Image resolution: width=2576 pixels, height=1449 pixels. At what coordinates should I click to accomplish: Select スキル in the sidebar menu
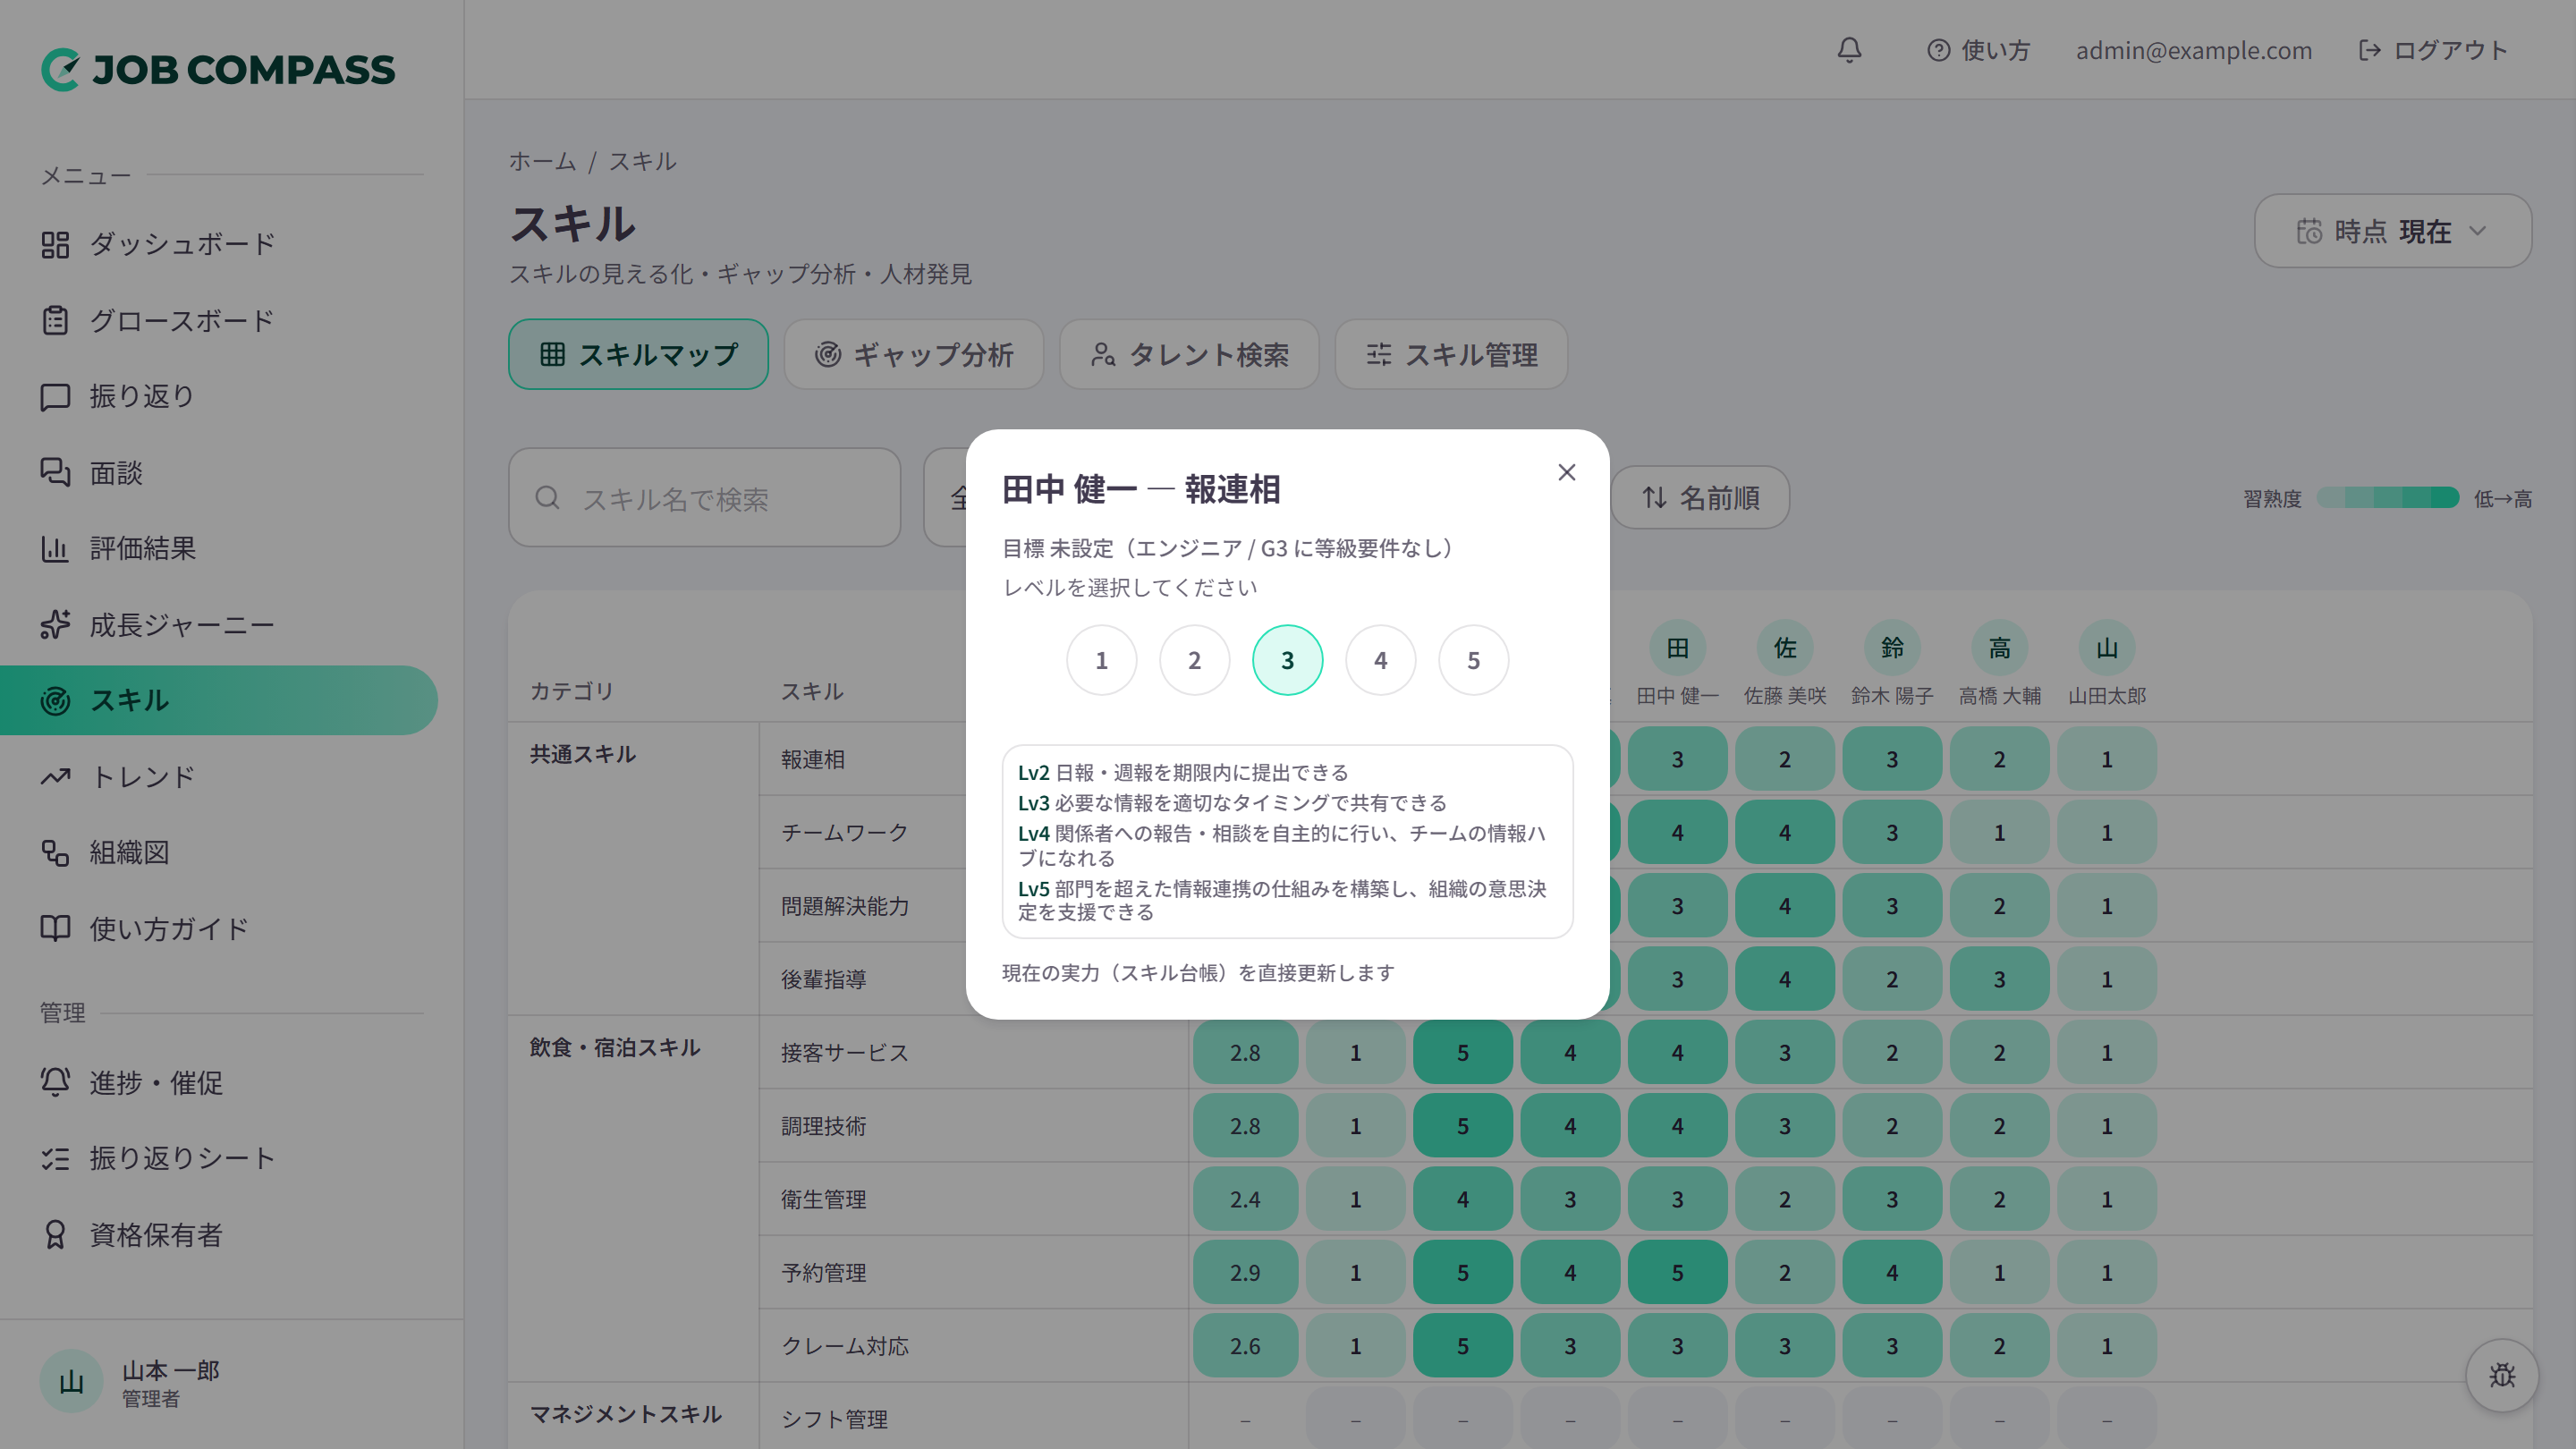coord(219,700)
